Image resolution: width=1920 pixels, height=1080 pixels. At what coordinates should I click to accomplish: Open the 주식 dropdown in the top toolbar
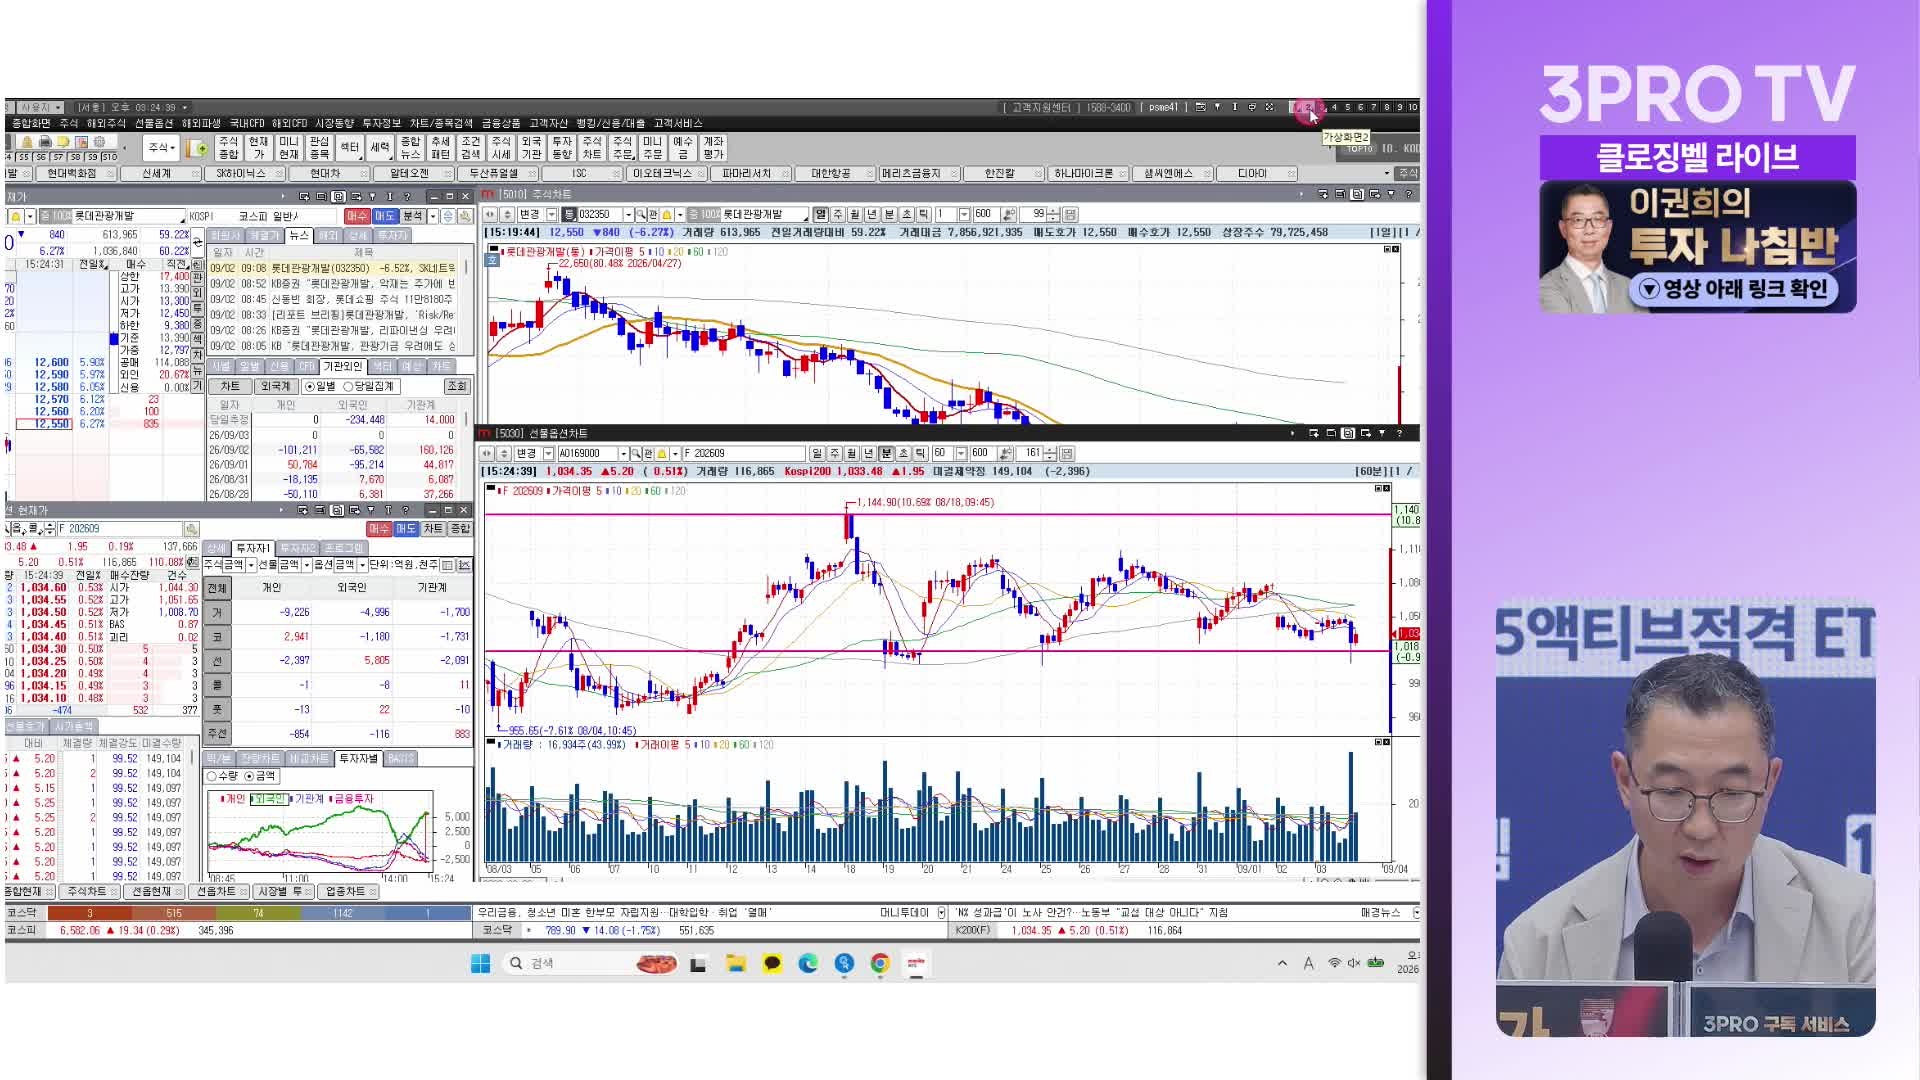pos(162,148)
